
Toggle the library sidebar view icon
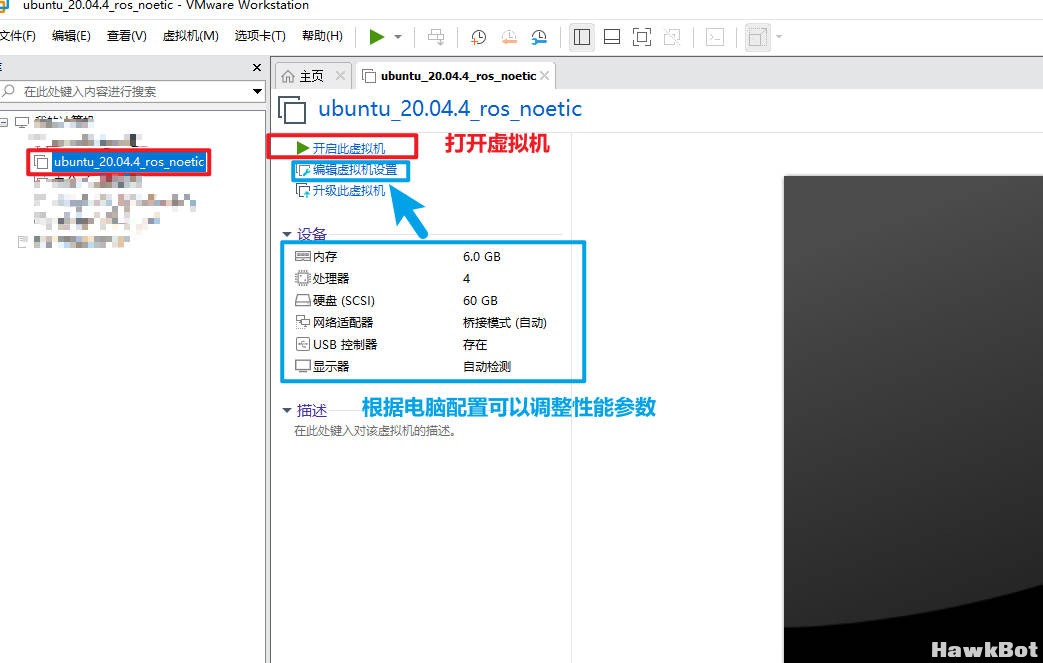click(x=582, y=37)
